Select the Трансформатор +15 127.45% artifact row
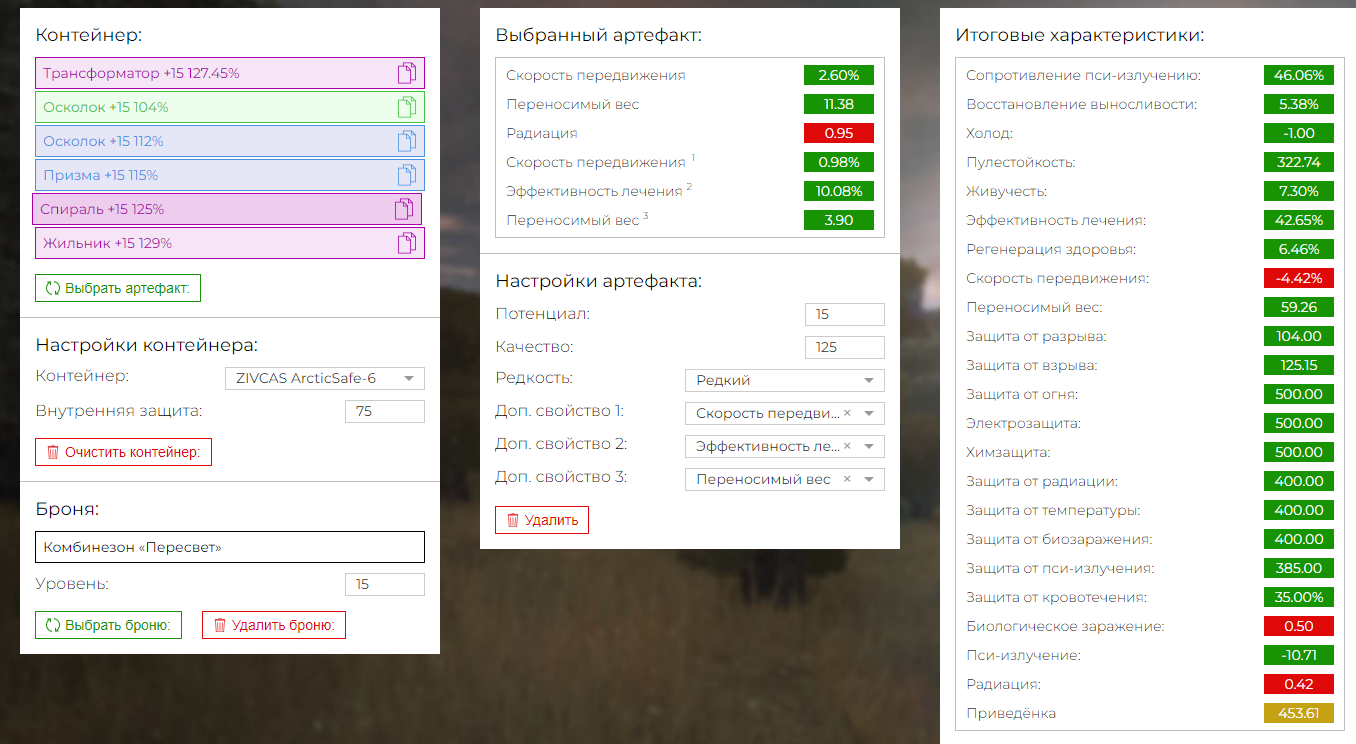The width and height of the screenshot is (1356, 744). [230, 73]
